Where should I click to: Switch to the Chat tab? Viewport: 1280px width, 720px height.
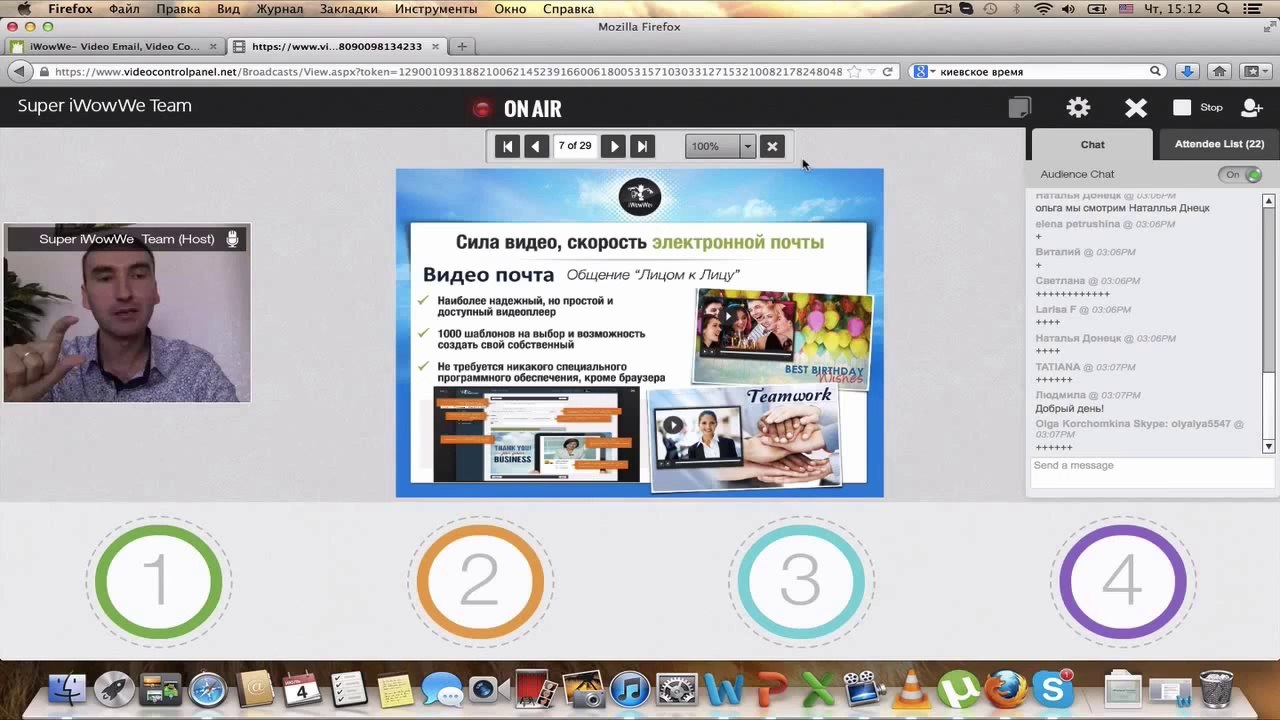coord(1092,144)
